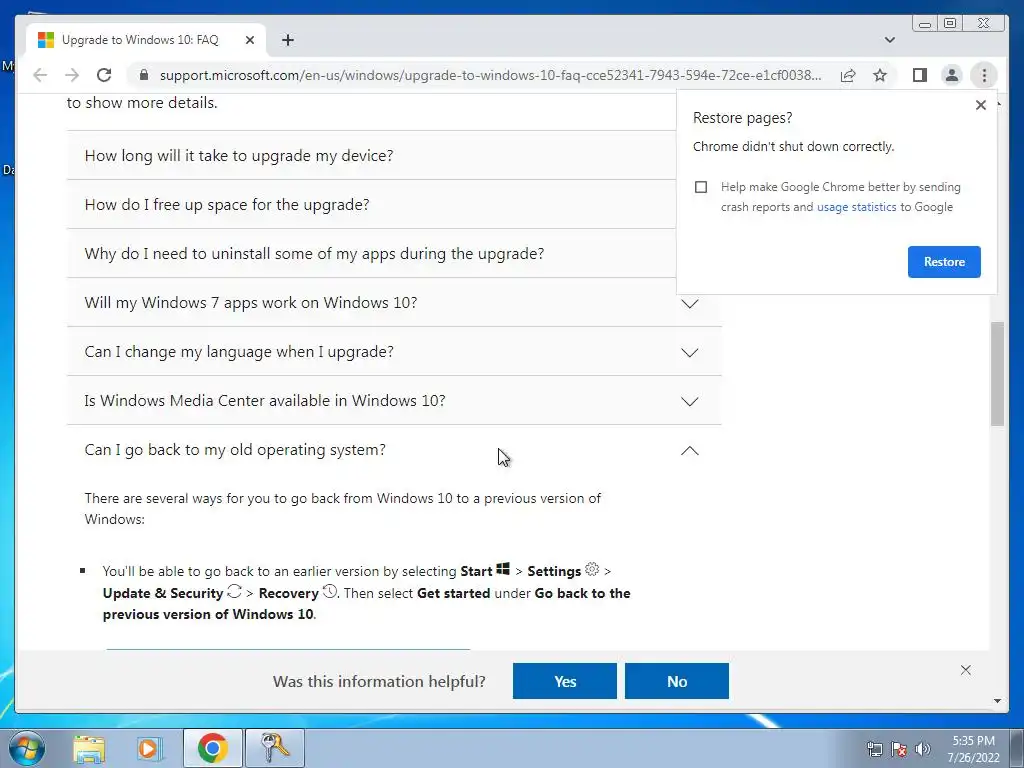
Task: Bookmark this page with the star icon
Action: 880,75
